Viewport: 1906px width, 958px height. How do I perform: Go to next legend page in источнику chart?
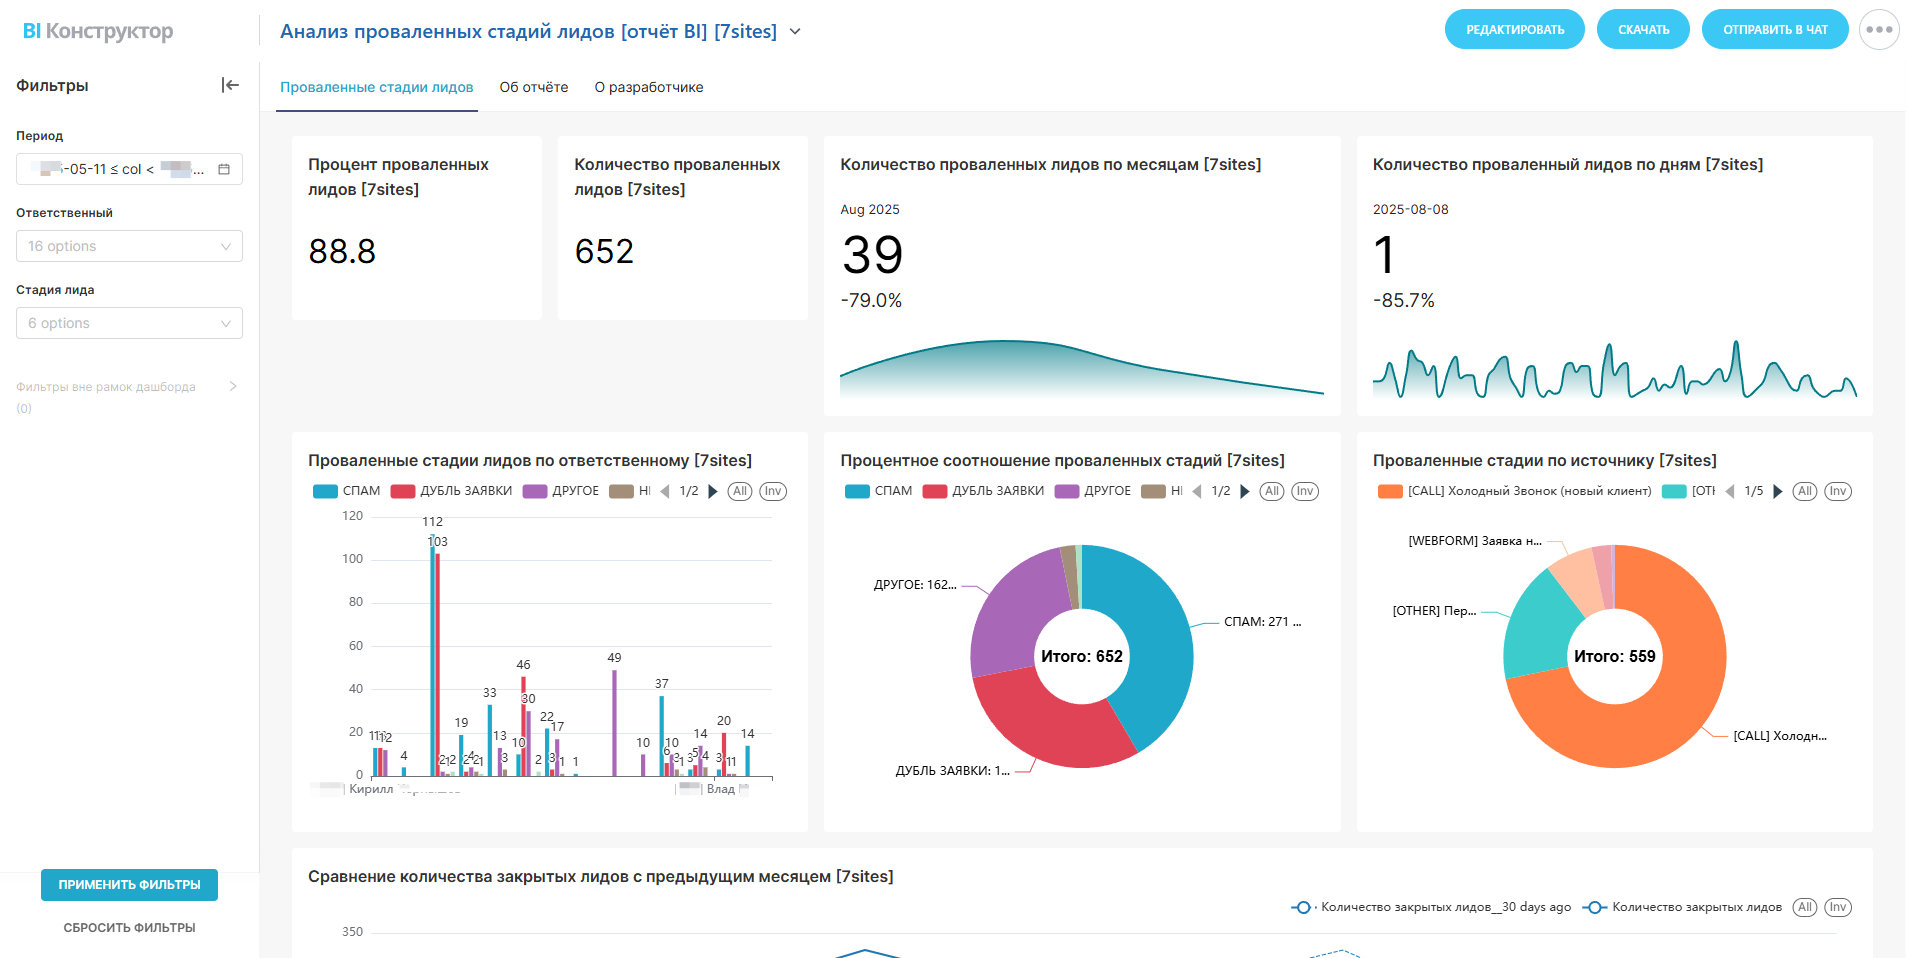(1778, 491)
